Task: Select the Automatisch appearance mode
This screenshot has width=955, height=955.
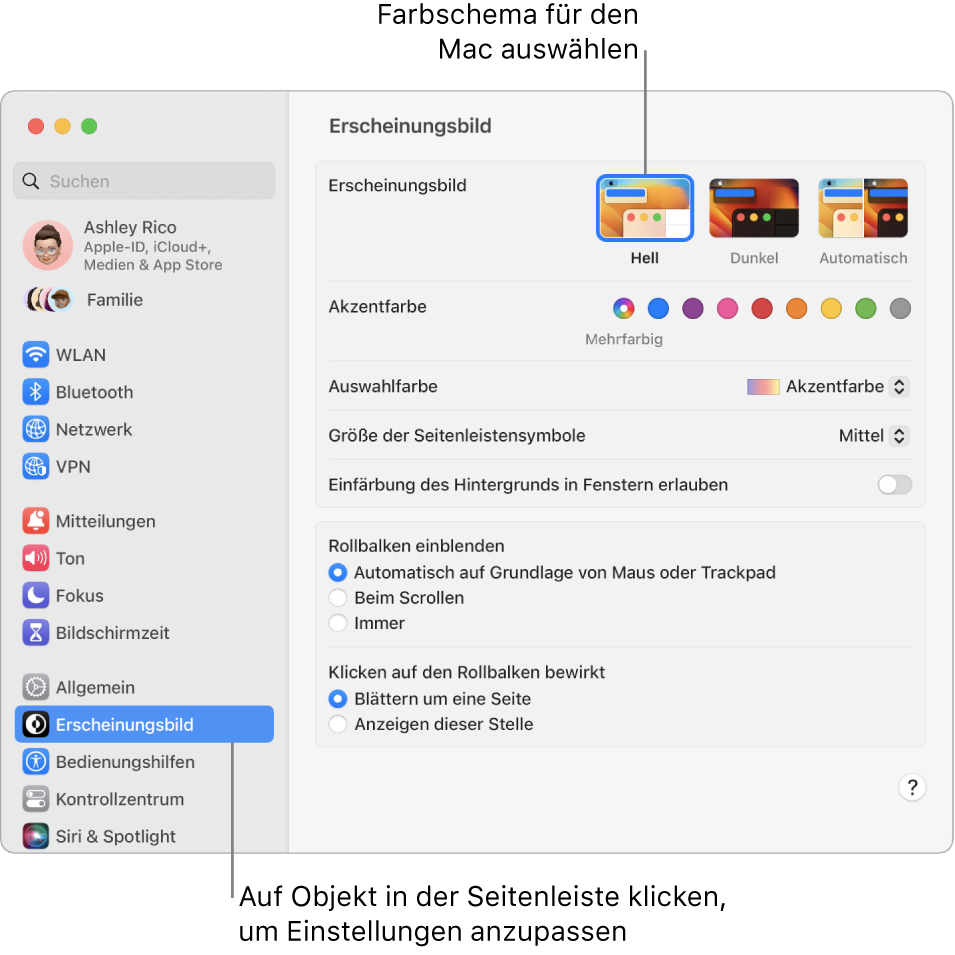Action: 862,207
